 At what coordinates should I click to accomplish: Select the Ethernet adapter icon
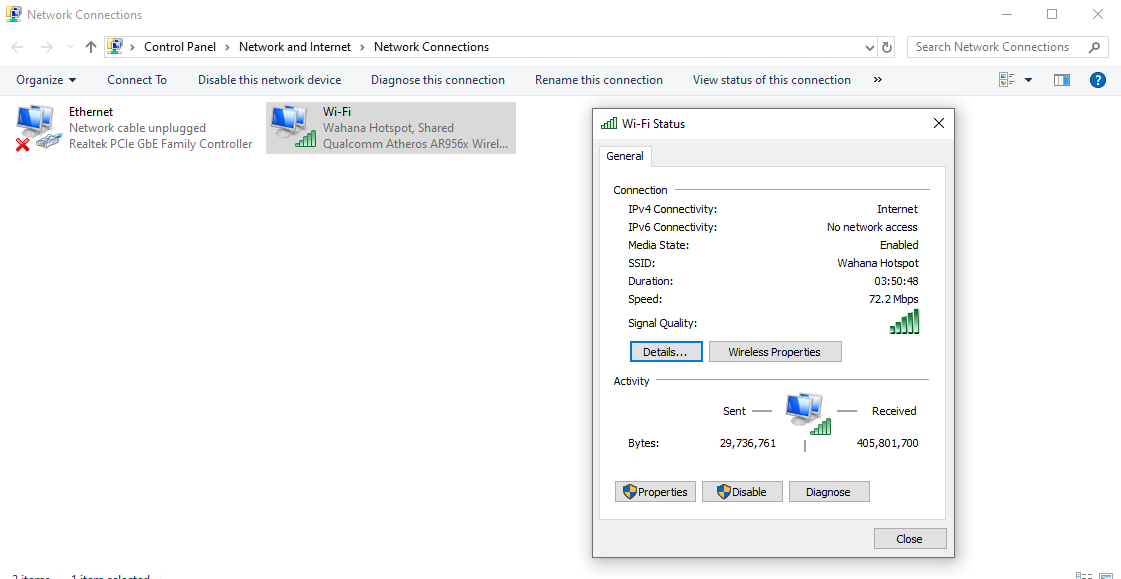pos(38,128)
